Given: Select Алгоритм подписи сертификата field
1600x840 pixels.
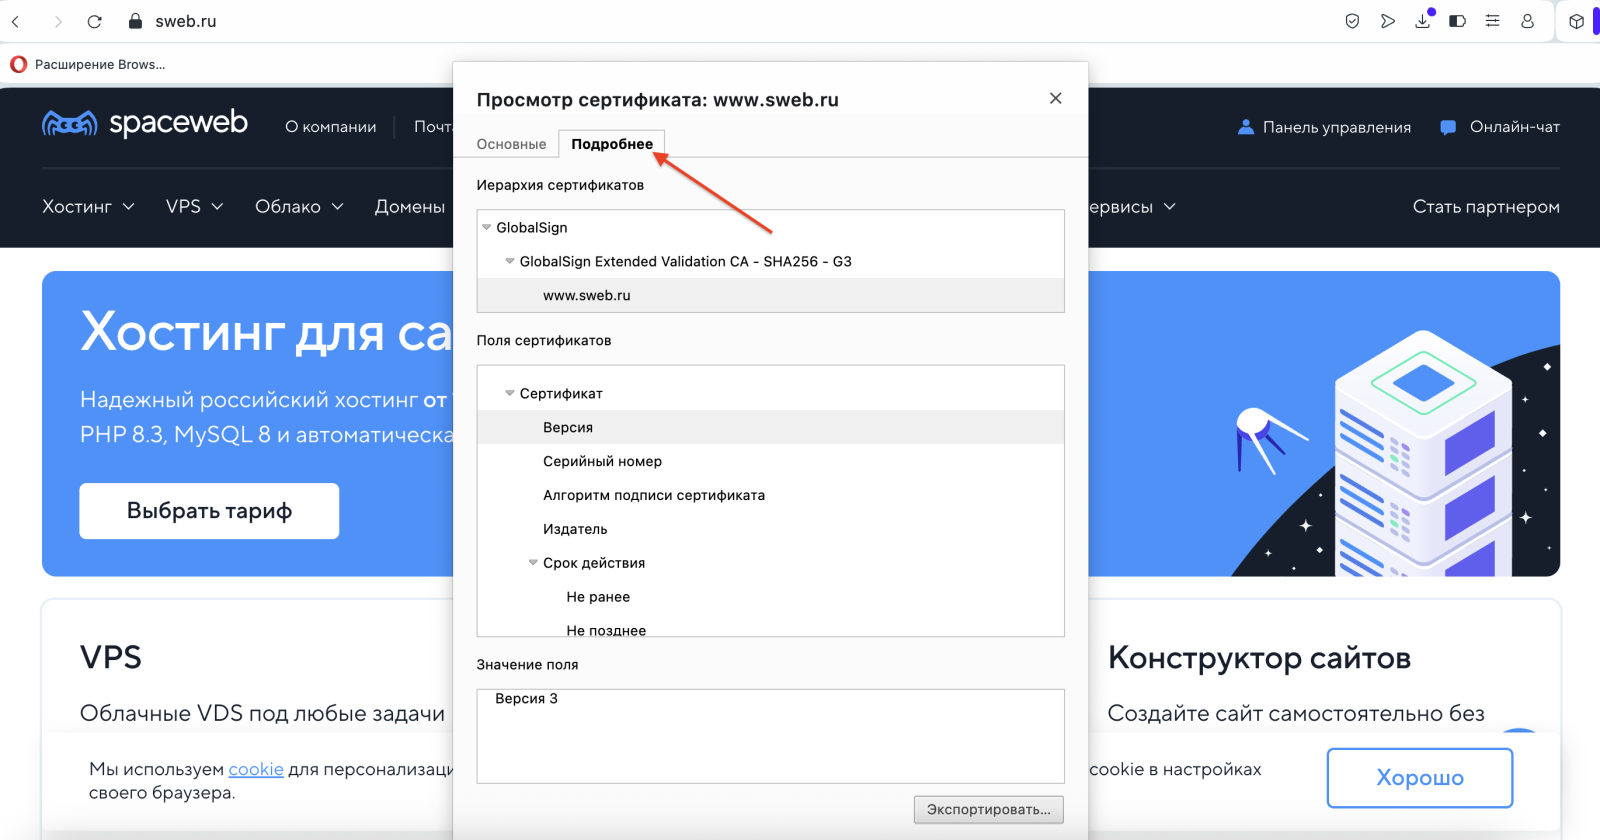Looking at the screenshot, I should point(653,496).
